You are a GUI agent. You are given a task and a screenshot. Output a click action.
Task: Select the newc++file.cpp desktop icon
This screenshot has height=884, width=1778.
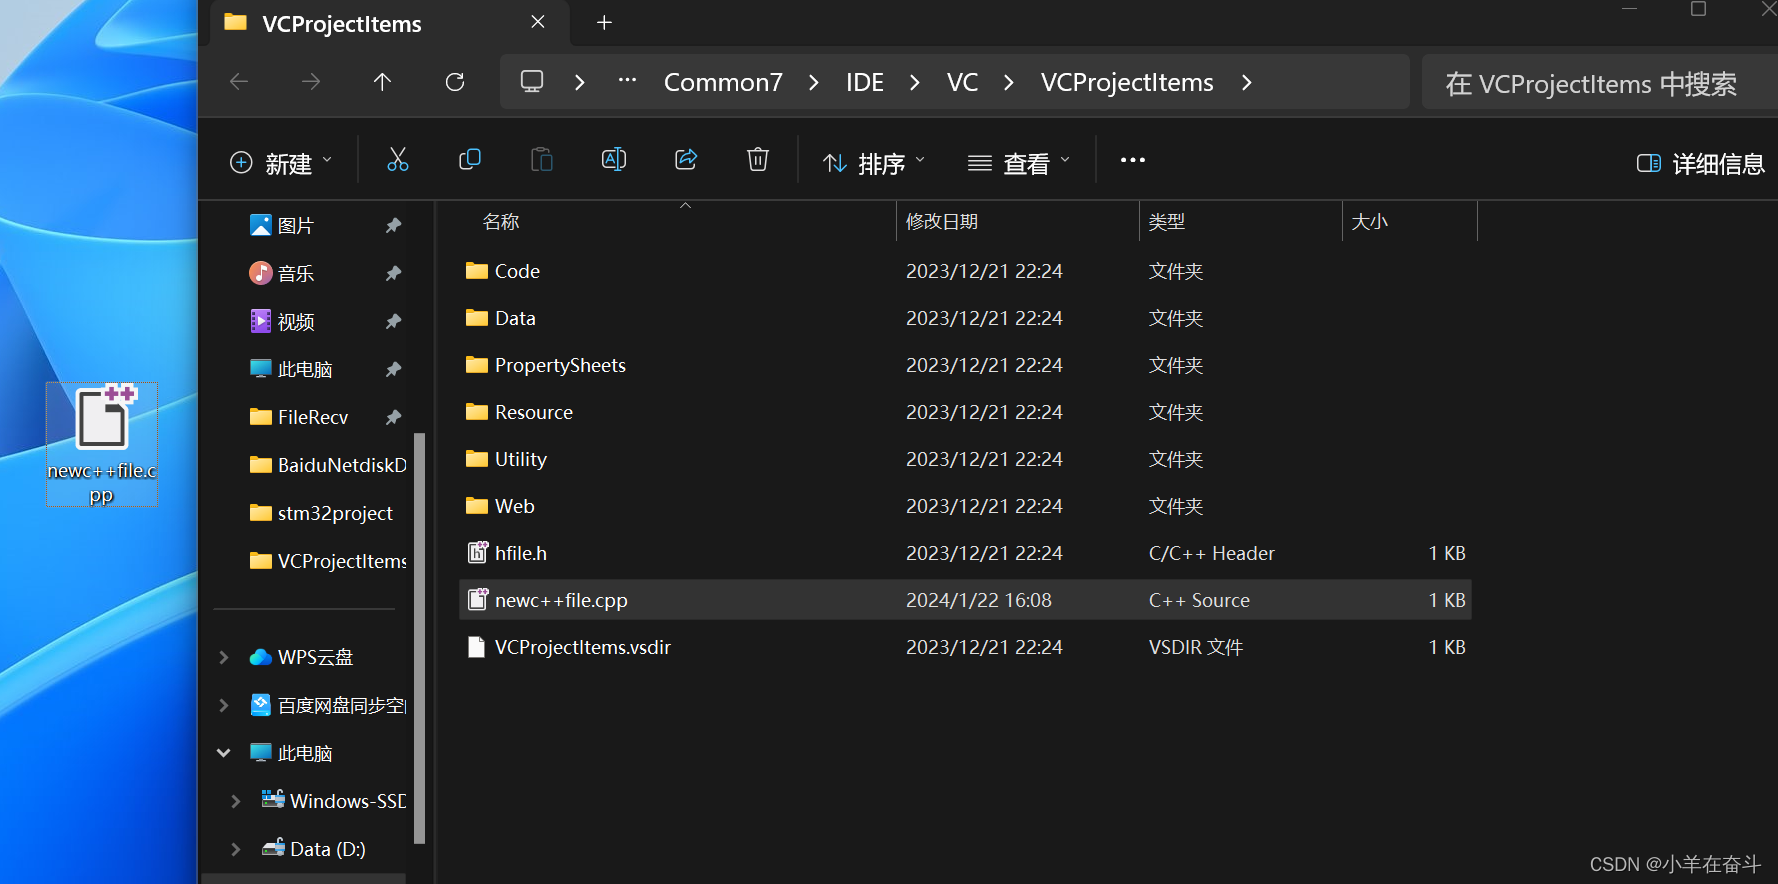(x=102, y=444)
